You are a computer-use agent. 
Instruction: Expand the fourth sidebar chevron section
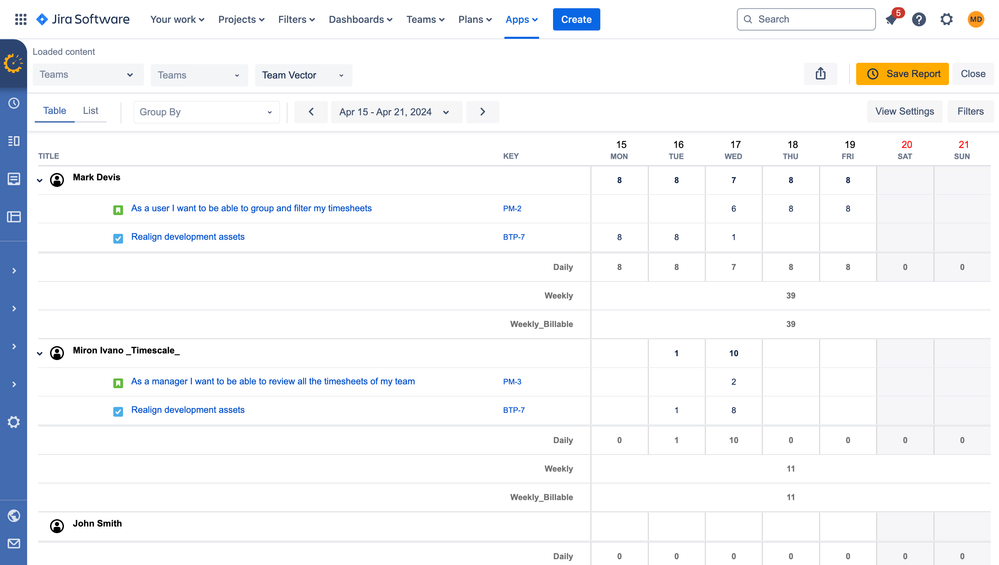13,384
